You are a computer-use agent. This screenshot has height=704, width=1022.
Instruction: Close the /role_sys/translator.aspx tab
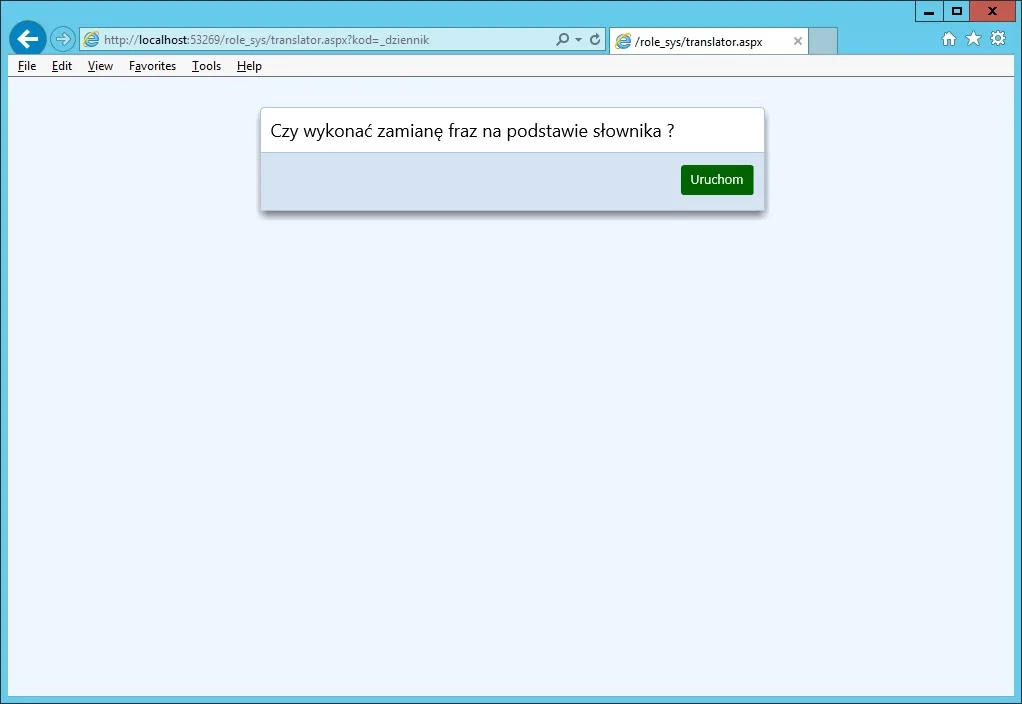798,41
